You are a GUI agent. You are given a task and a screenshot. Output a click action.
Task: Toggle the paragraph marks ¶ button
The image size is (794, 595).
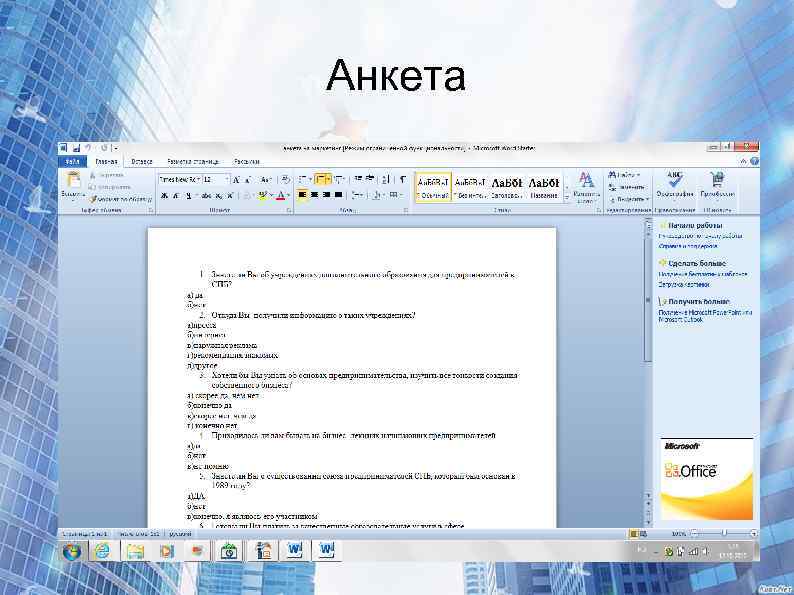(x=403, y=179)
